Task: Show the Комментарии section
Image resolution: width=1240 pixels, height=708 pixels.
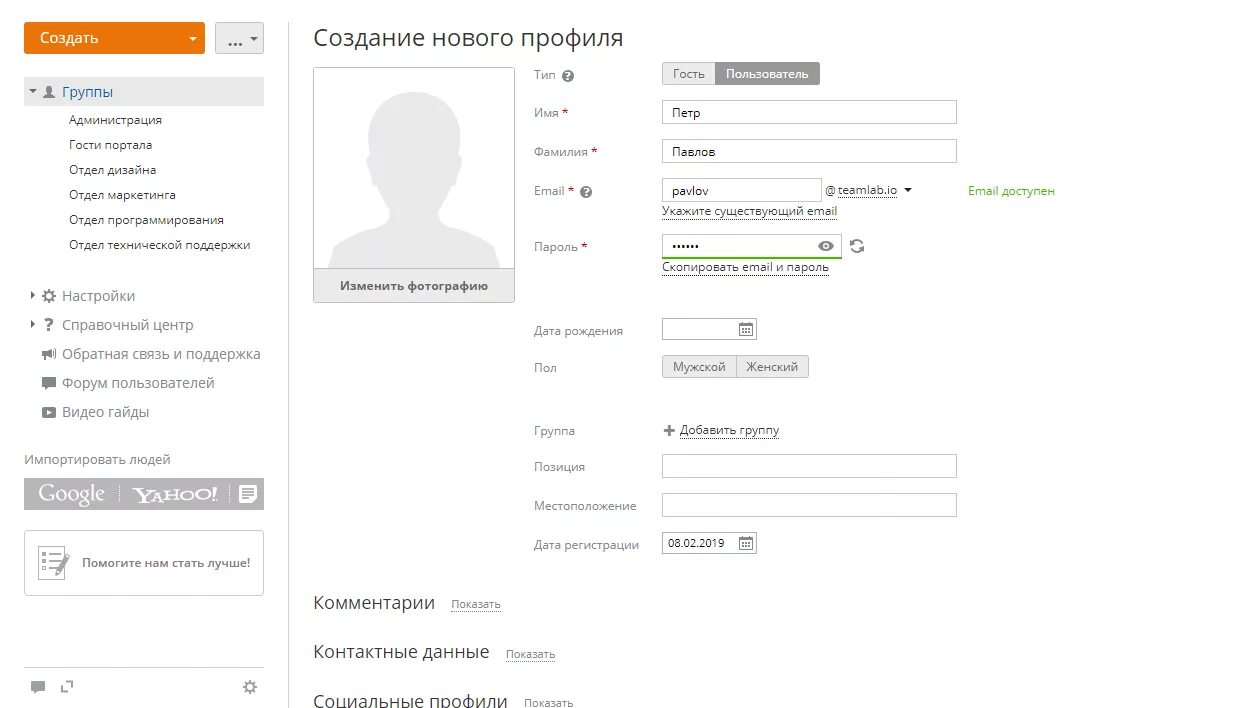Action: 476,605
